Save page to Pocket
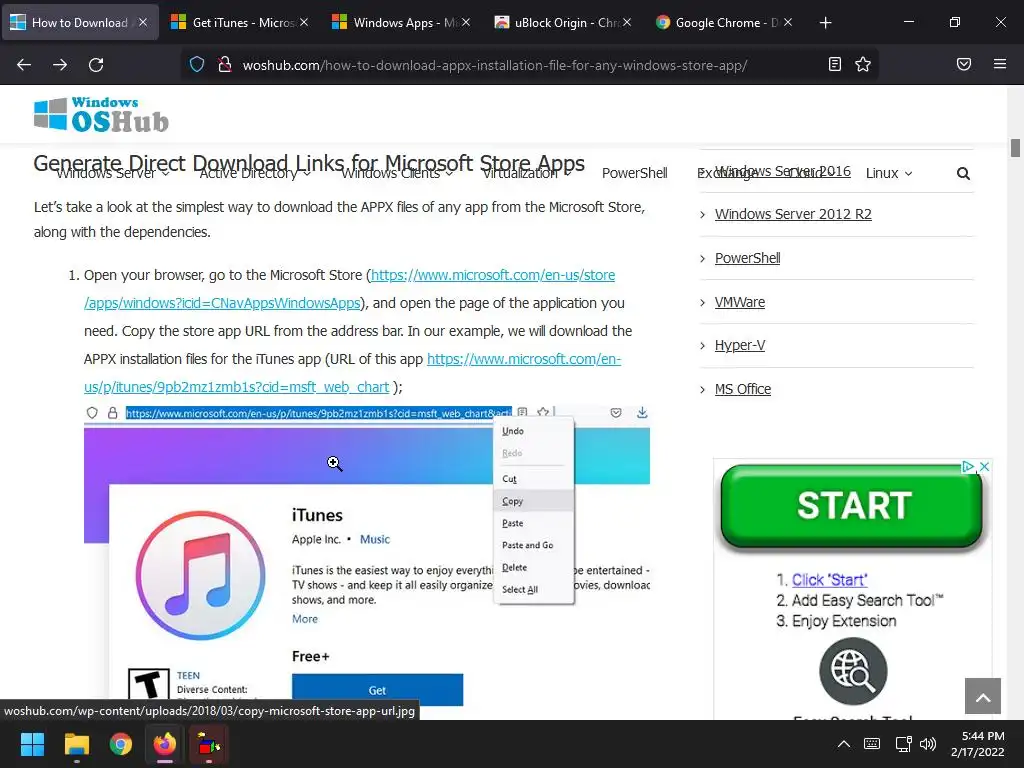This screenshot has width=1024, height=768. tap(964, 64)
